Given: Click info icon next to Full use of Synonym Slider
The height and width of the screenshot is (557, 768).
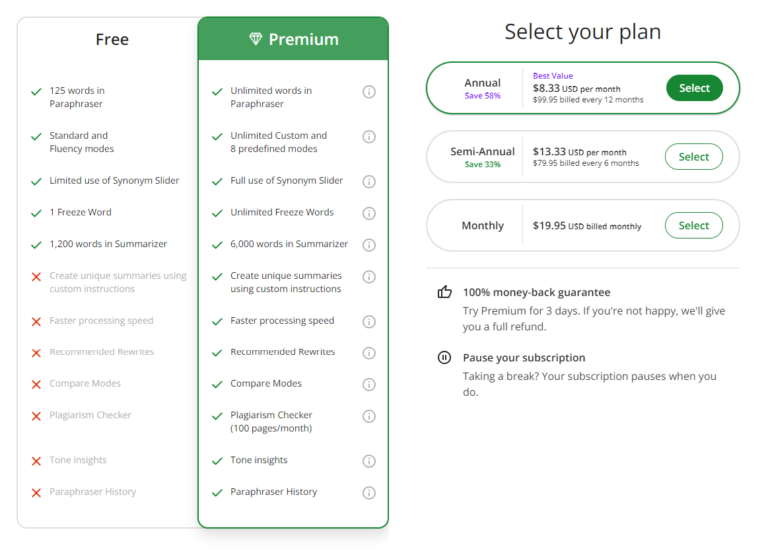Looking at the screenshot, I should pyautogui.click(x=369, y=181).
